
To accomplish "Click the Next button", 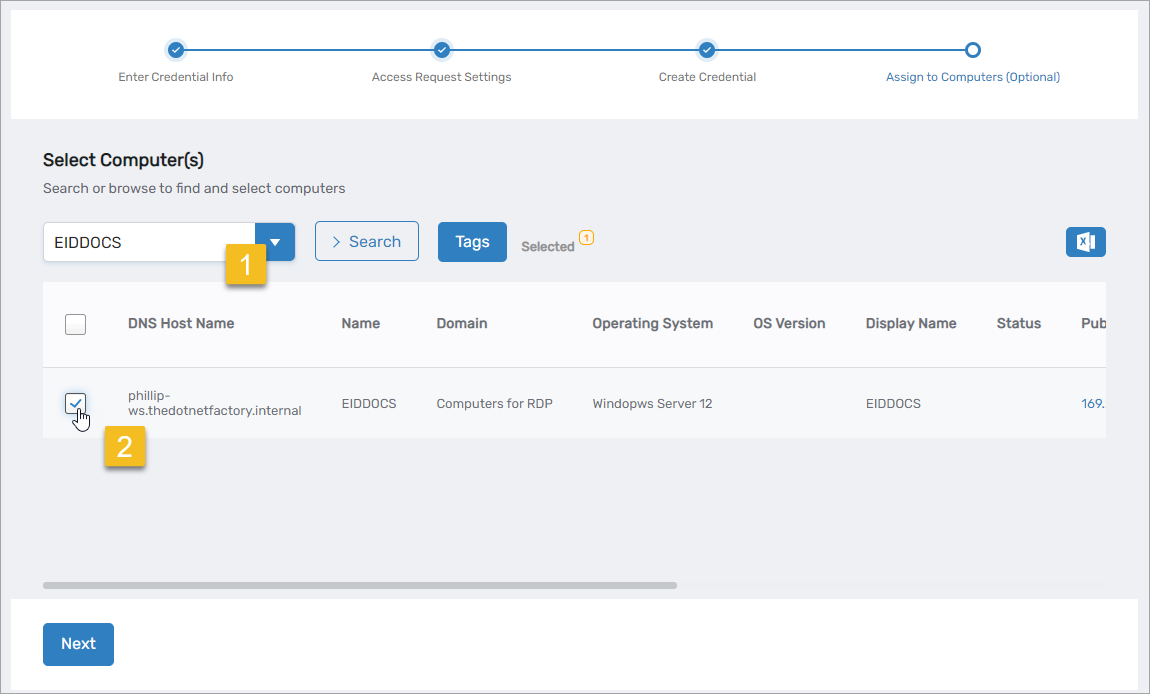I will [78, 644].
